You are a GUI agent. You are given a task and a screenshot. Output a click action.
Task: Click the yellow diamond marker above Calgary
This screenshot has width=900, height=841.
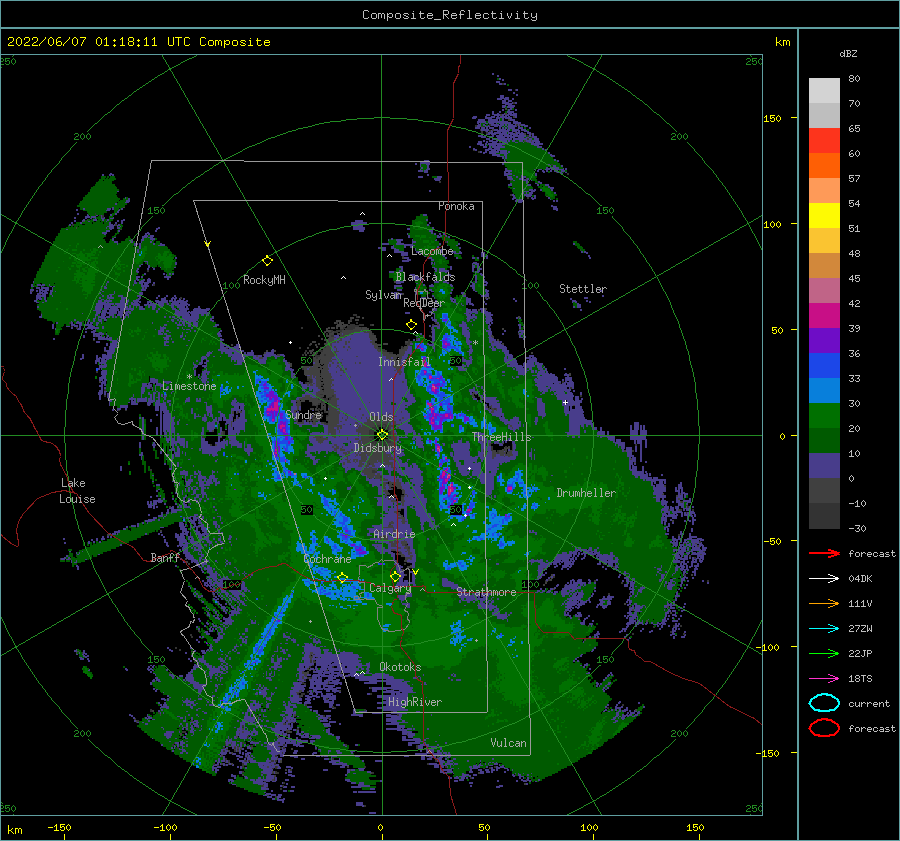pos(395,576)
